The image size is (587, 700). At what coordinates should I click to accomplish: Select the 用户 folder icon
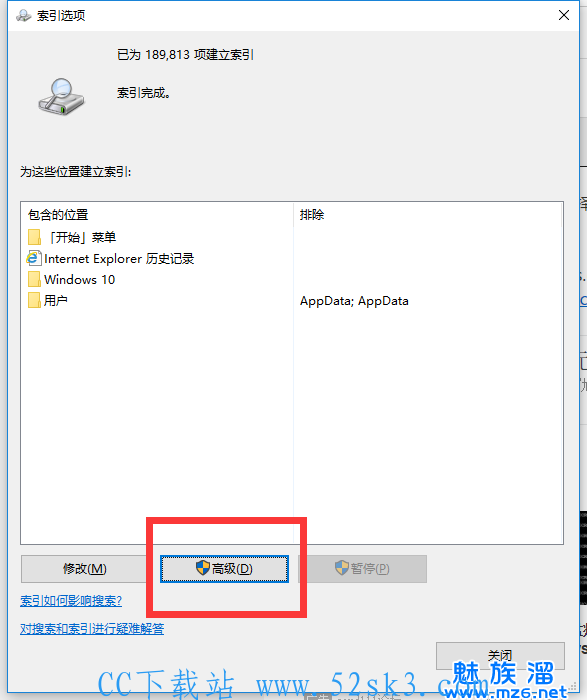pos(34,300)
